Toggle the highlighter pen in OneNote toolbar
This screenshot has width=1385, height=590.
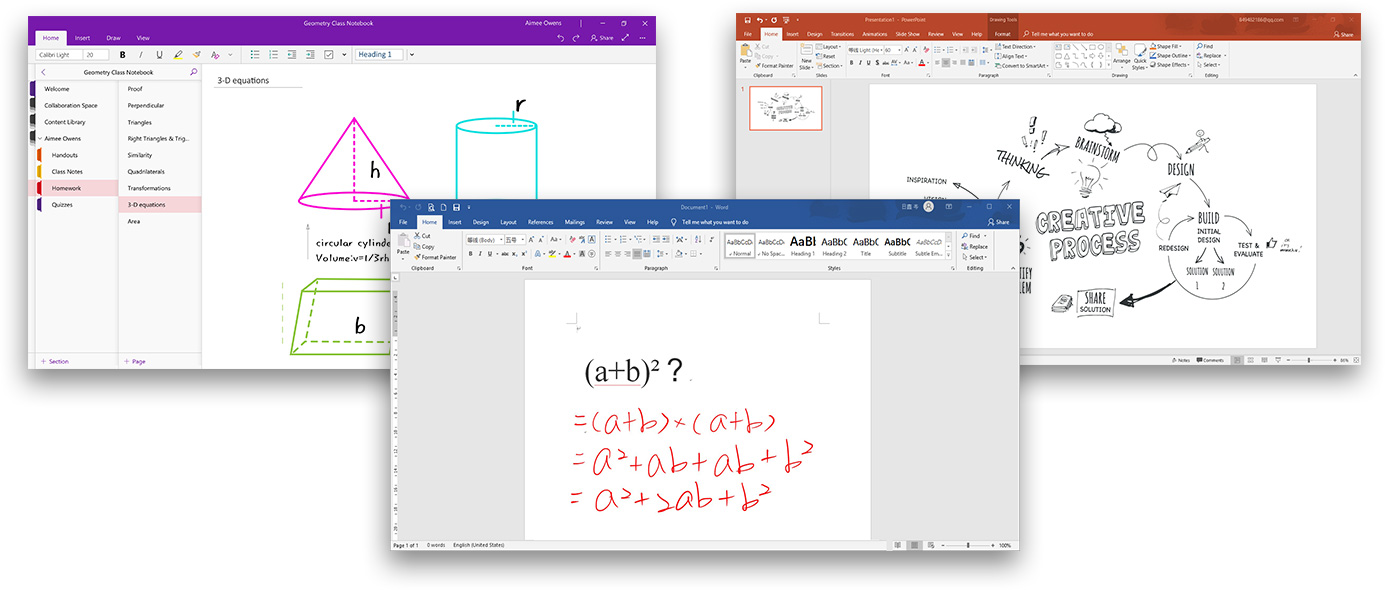point(178,54)
